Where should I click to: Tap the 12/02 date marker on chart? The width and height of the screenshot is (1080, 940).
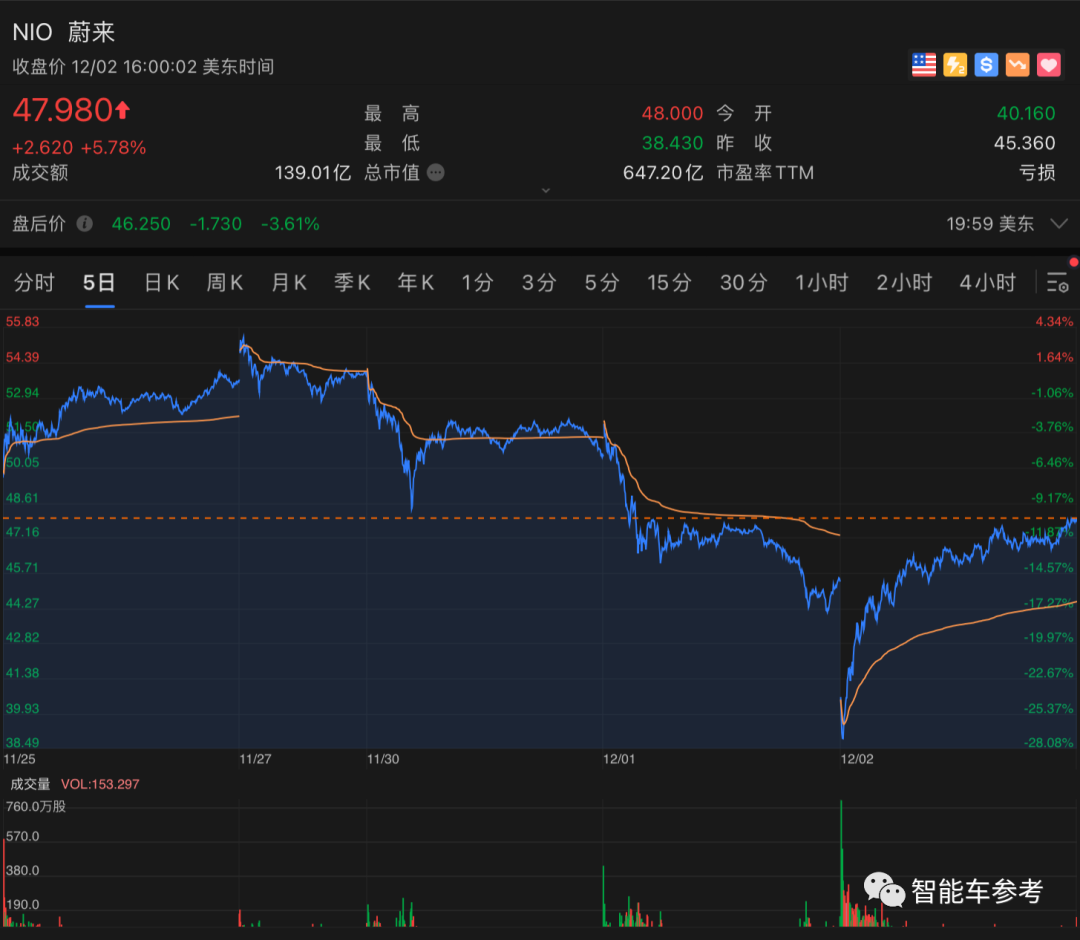tap(857, 759)
